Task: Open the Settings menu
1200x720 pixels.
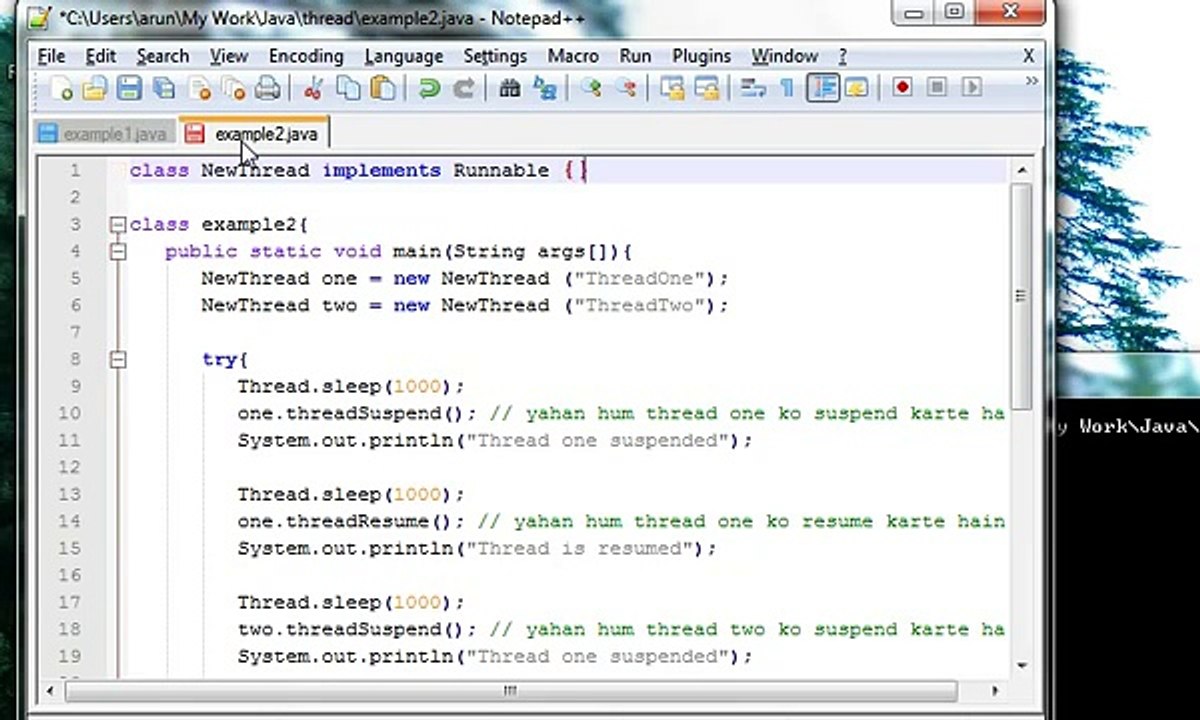Action: (x=495, y=56)
